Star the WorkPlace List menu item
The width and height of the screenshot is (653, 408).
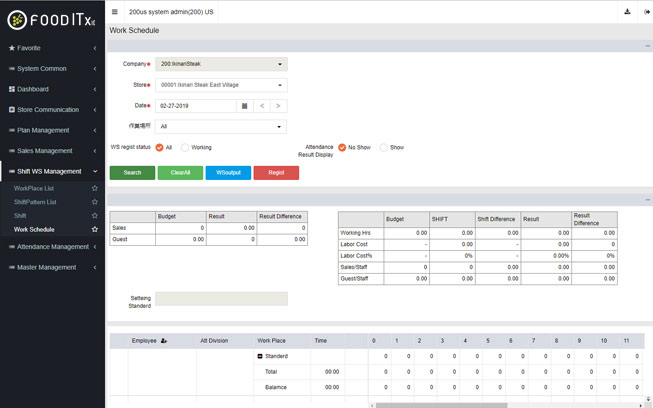95,188
